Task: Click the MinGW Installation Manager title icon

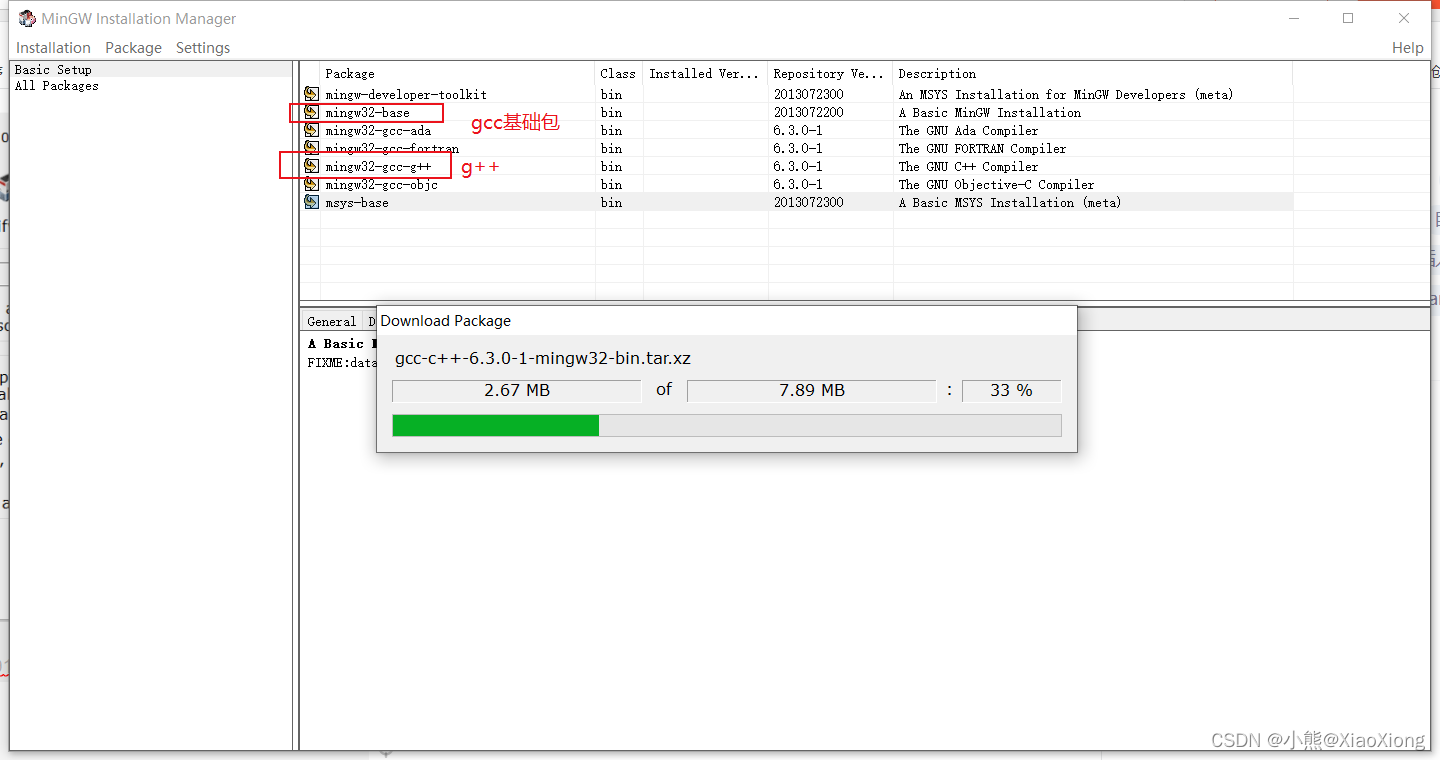Action: click(x=27, y=18)
